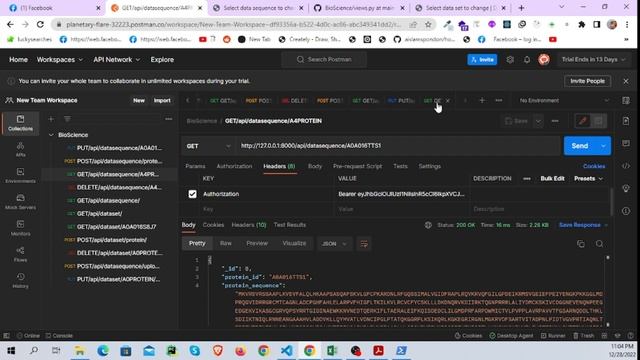
Task: Switch to the Test Results response tab
Action: pos(289,225)
